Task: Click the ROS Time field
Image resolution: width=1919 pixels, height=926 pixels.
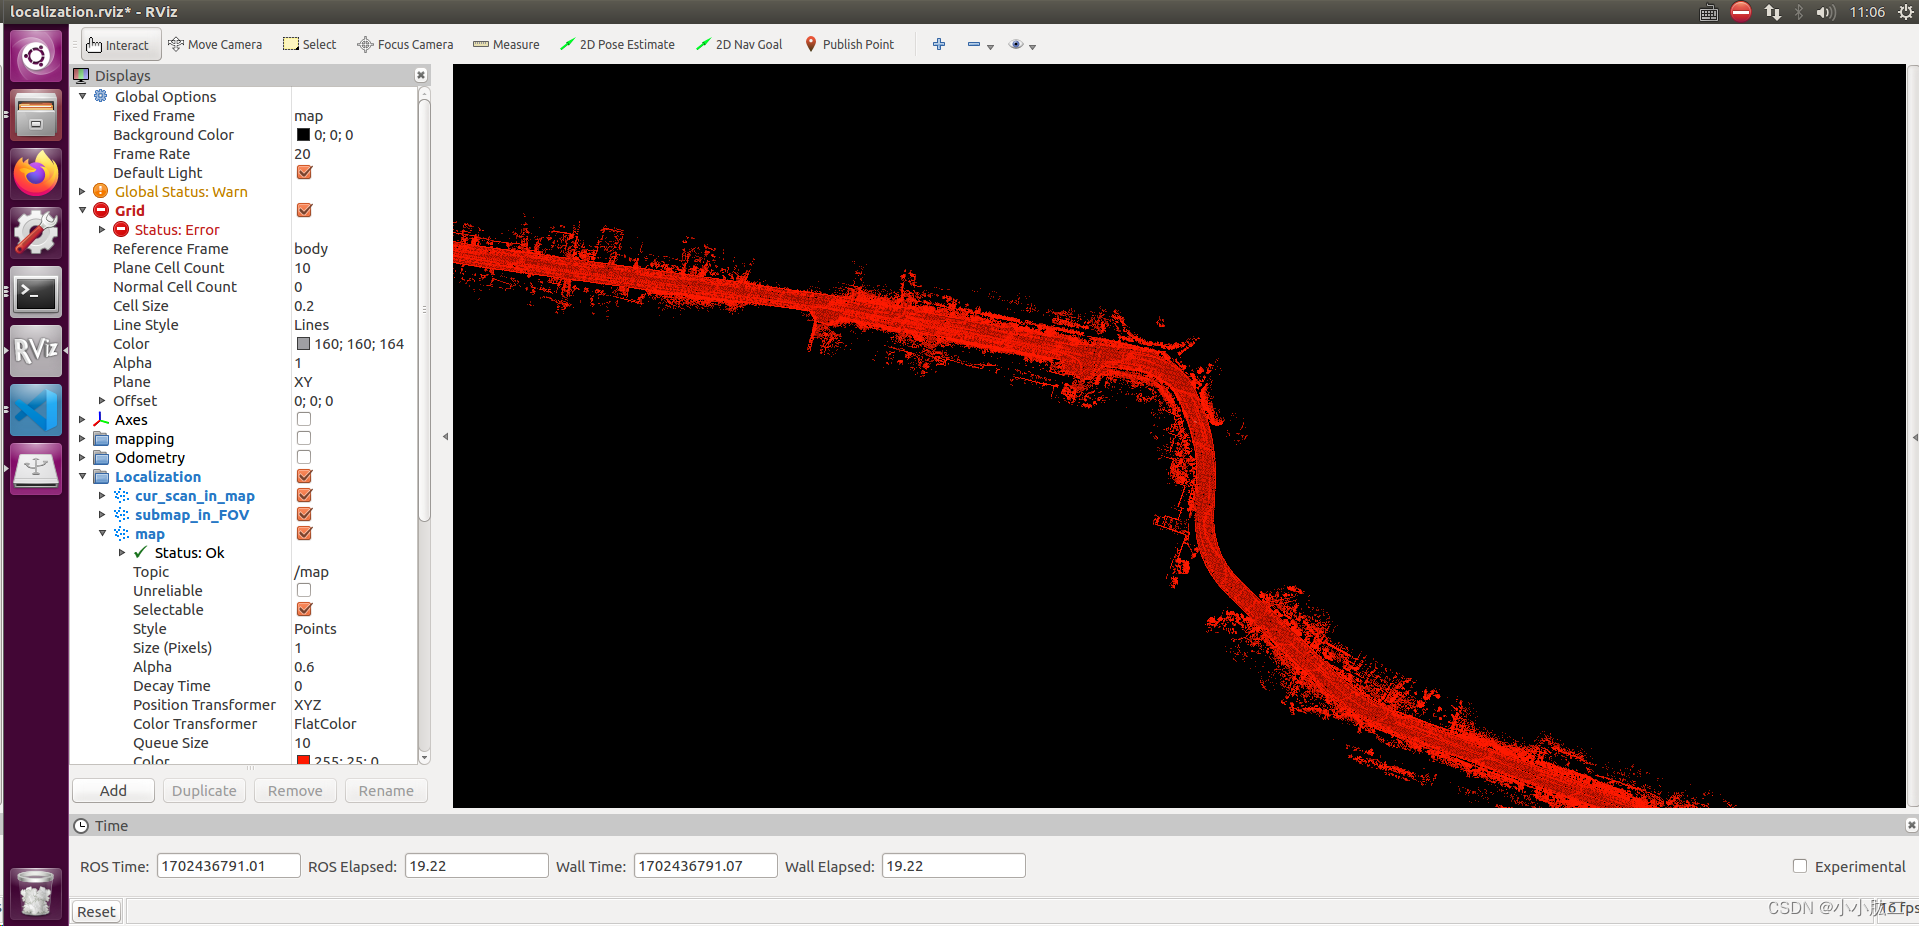Action: point(228,866)
